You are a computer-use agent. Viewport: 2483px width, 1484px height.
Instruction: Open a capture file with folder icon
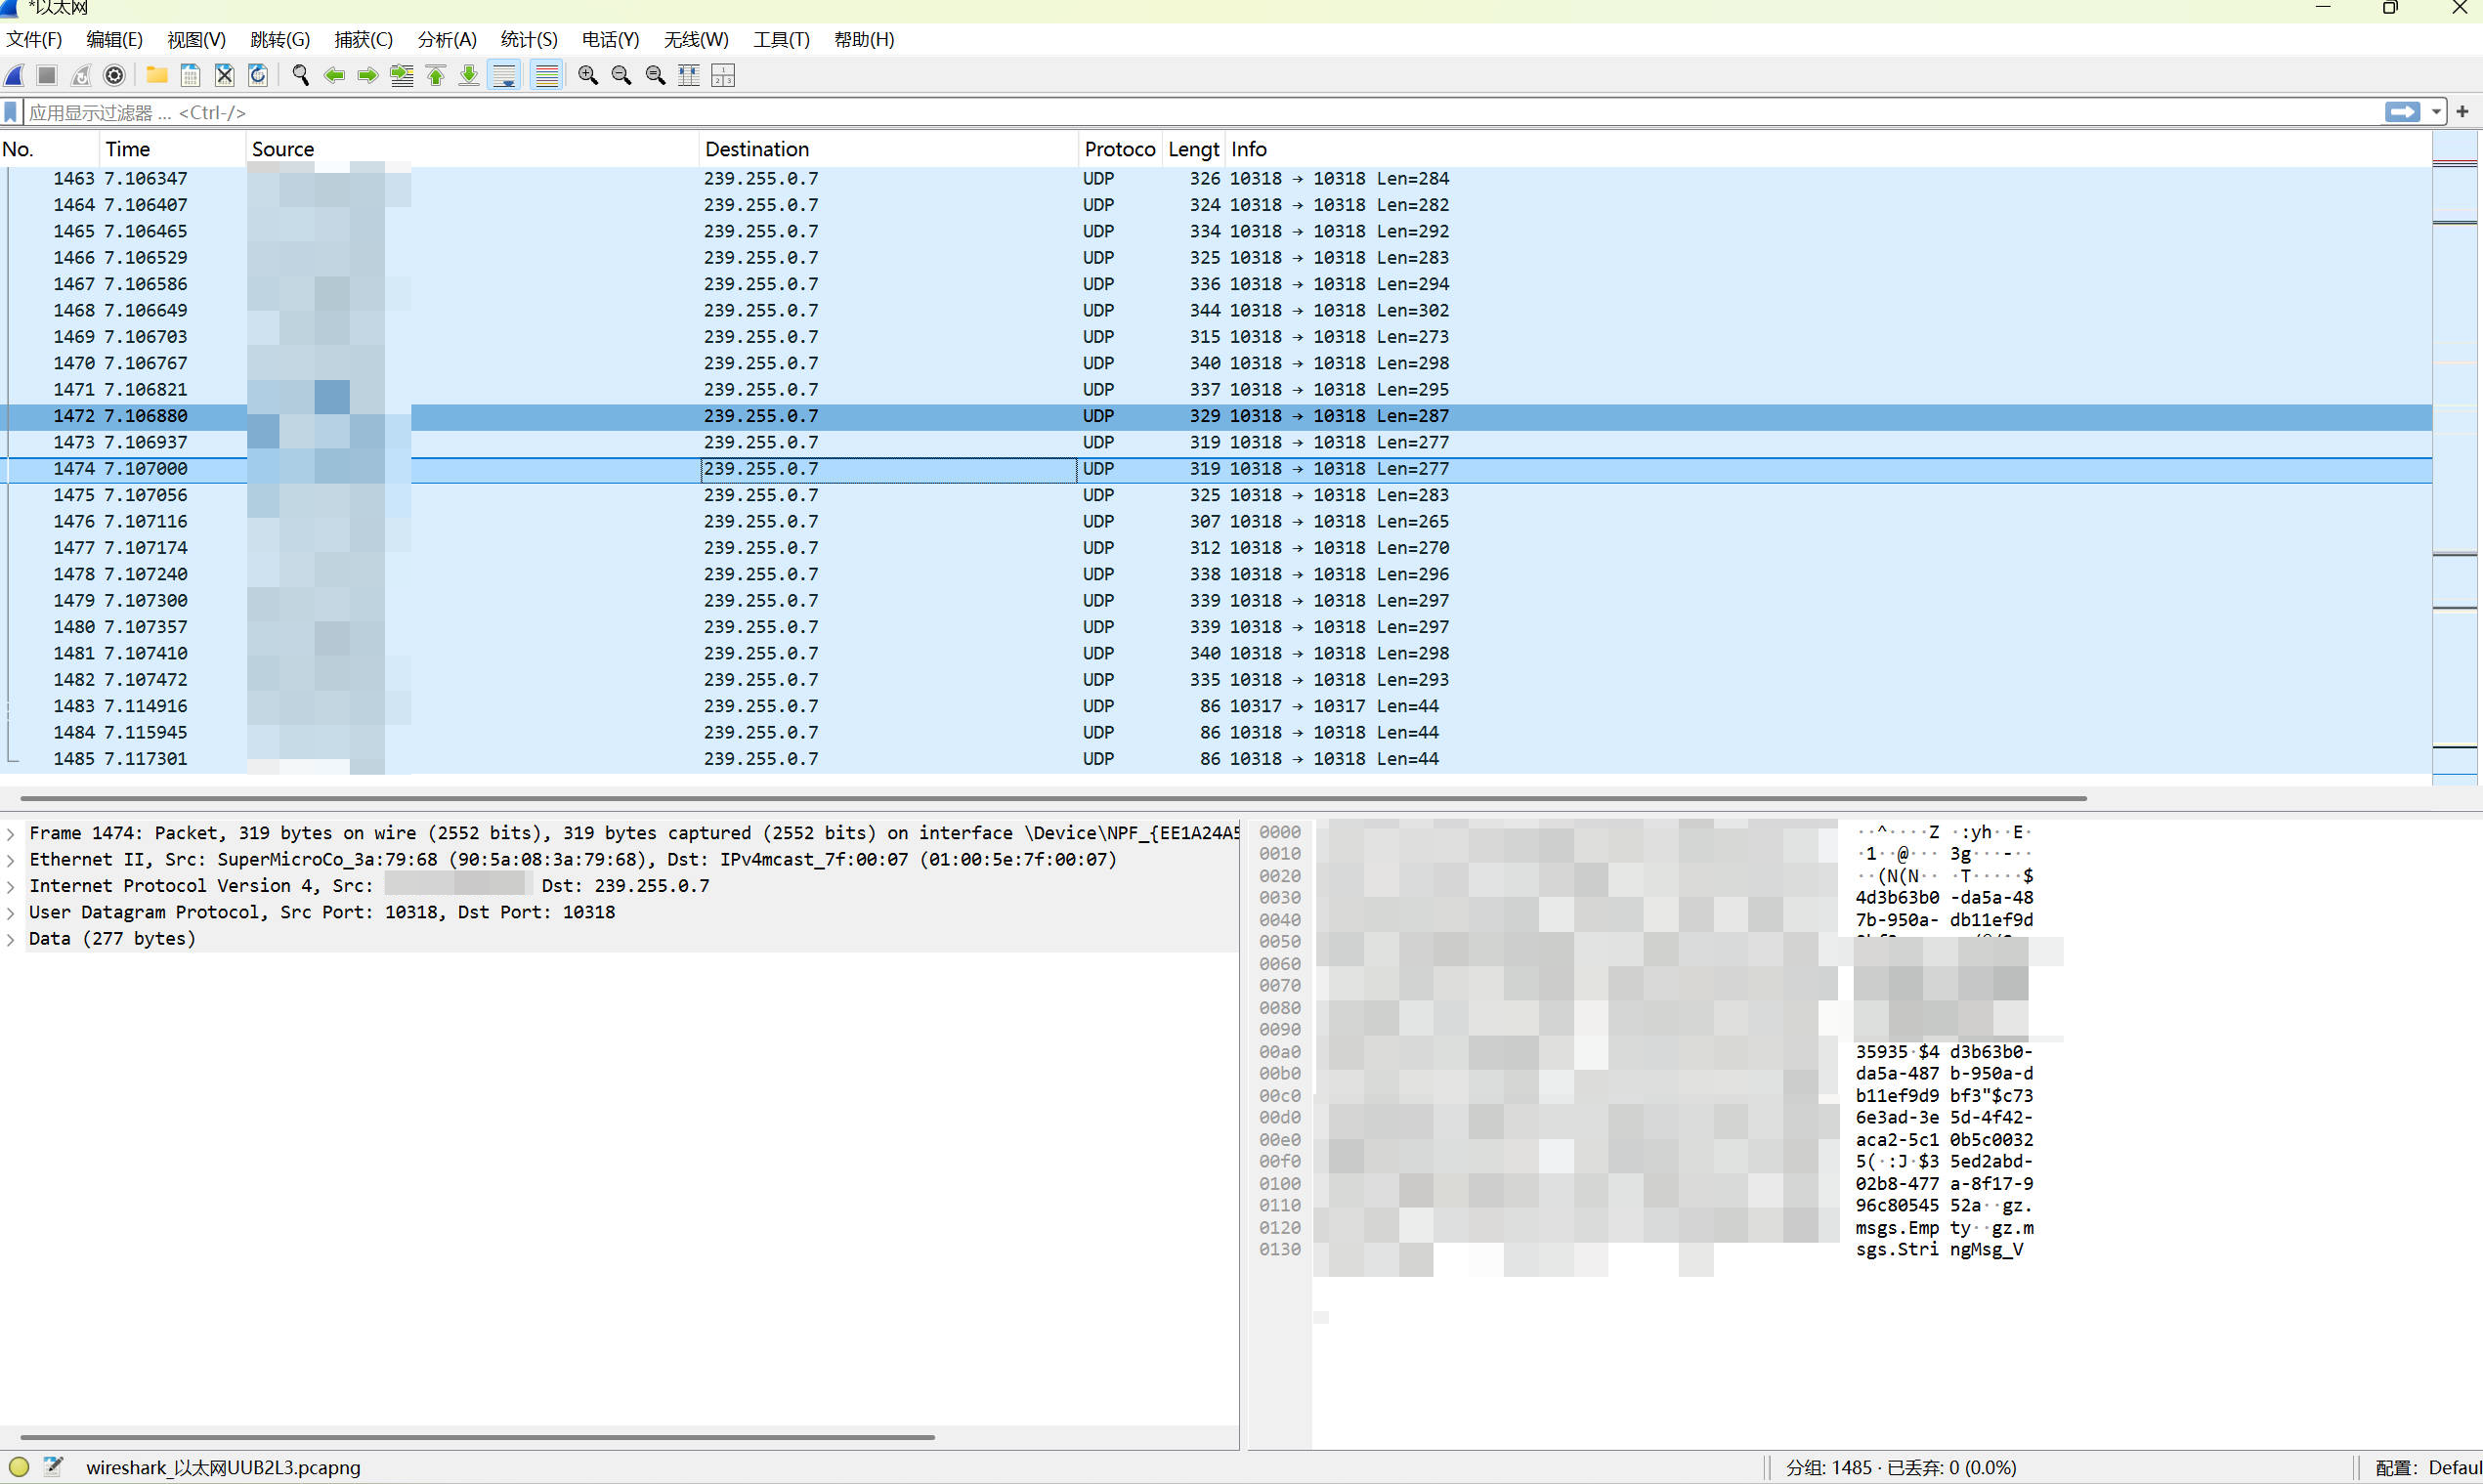pos(157,75)
